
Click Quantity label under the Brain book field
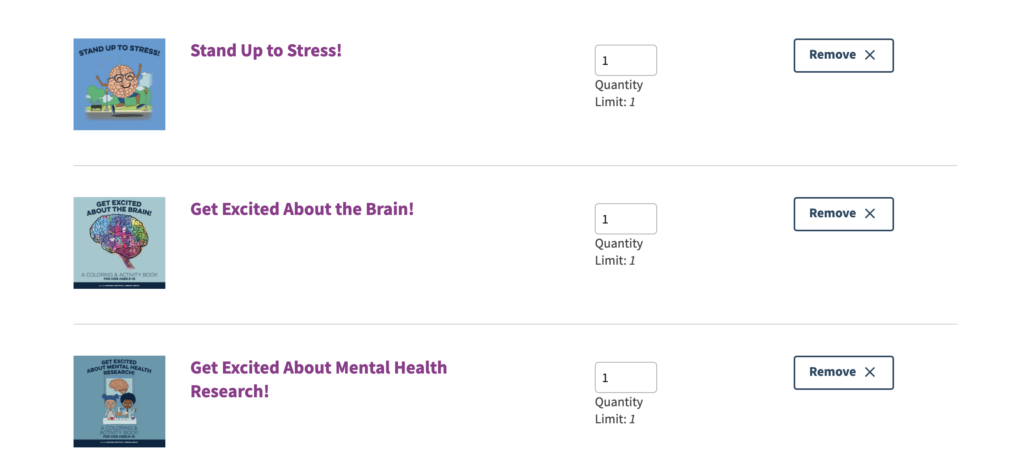pos(619,244)
